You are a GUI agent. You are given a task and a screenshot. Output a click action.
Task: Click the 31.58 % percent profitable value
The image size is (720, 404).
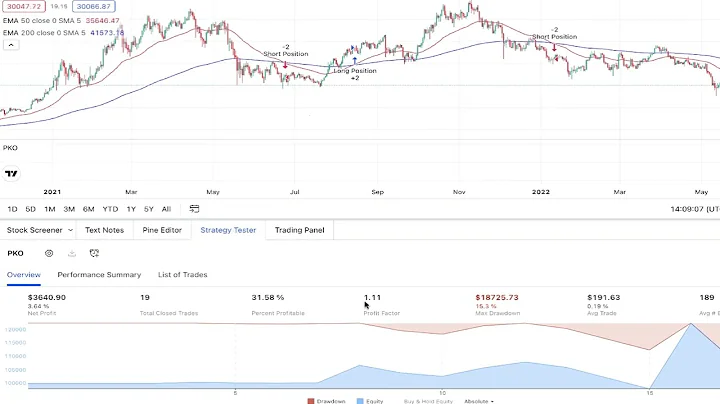(x=268, y=297)
